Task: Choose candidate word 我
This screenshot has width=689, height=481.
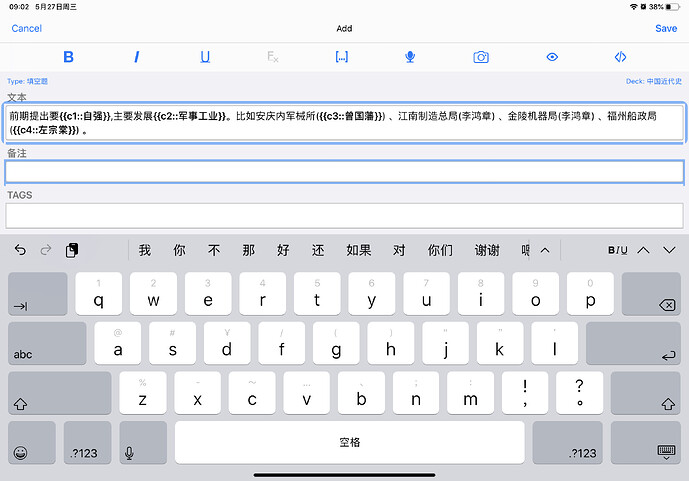Action: click(x=145, y=250)
